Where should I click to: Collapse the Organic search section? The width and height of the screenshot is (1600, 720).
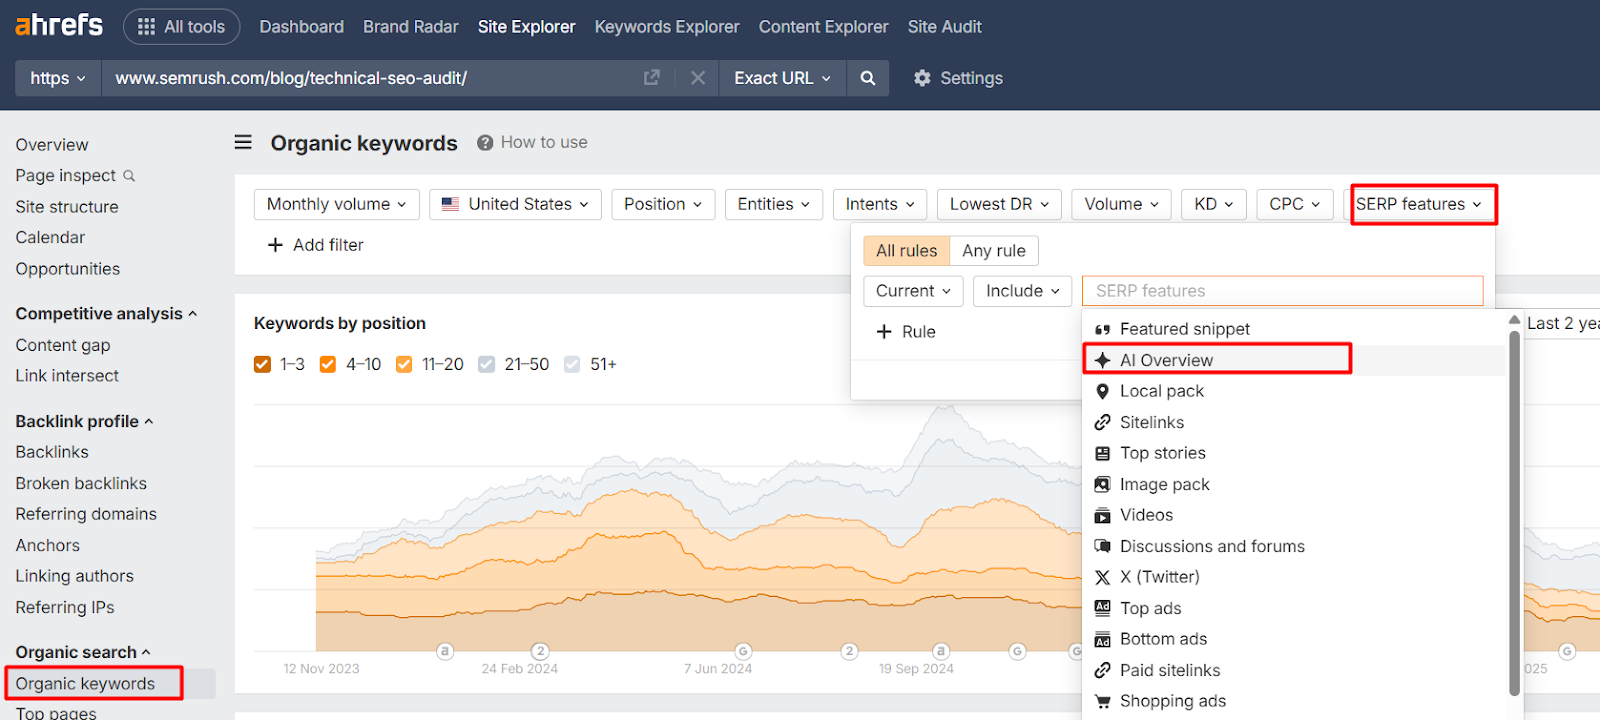[x=83, y=653]
